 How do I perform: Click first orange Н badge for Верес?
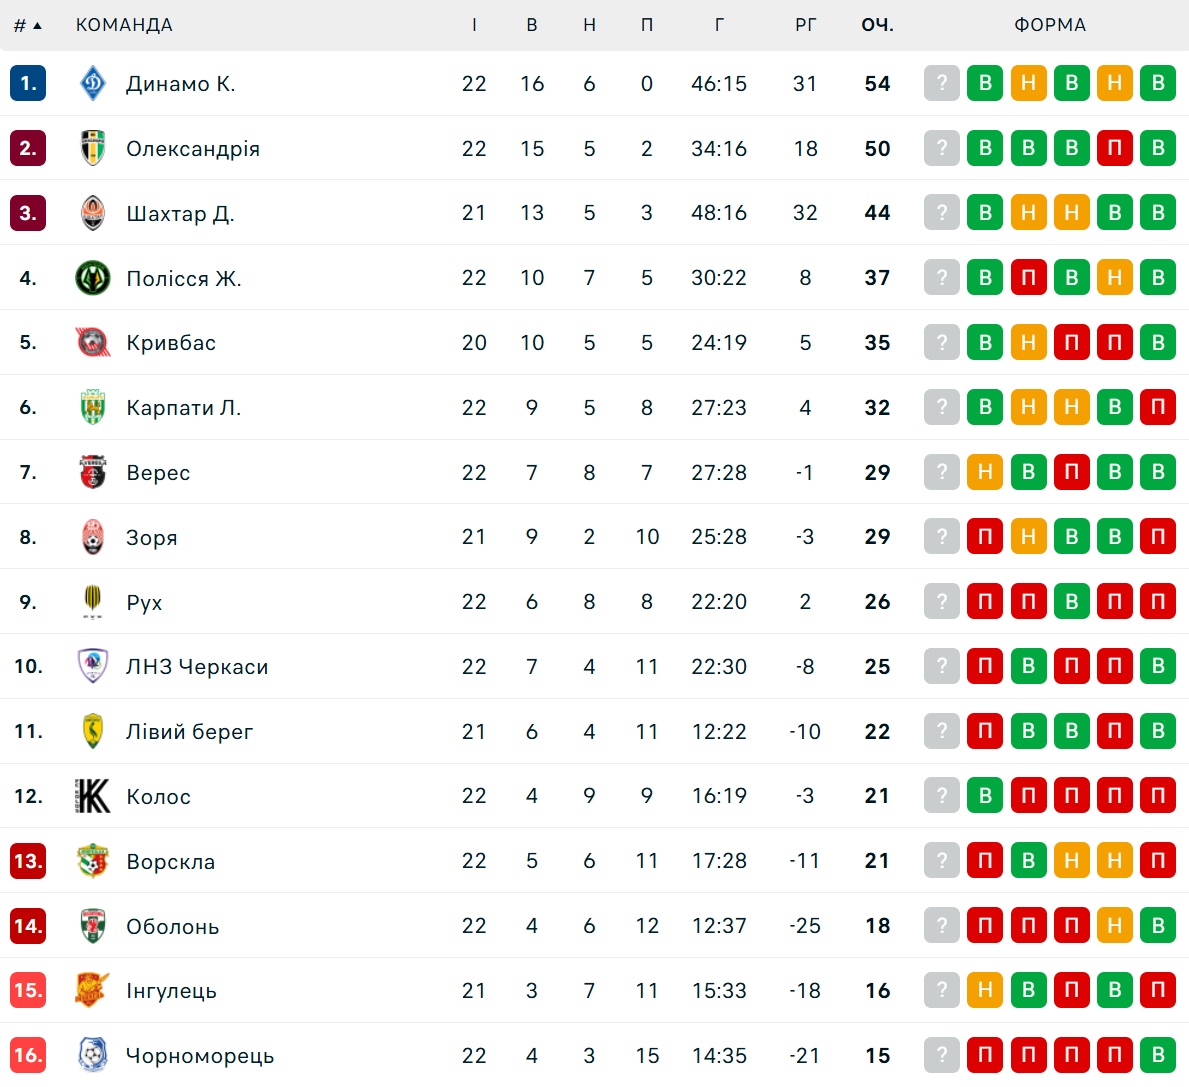[985, 472]
